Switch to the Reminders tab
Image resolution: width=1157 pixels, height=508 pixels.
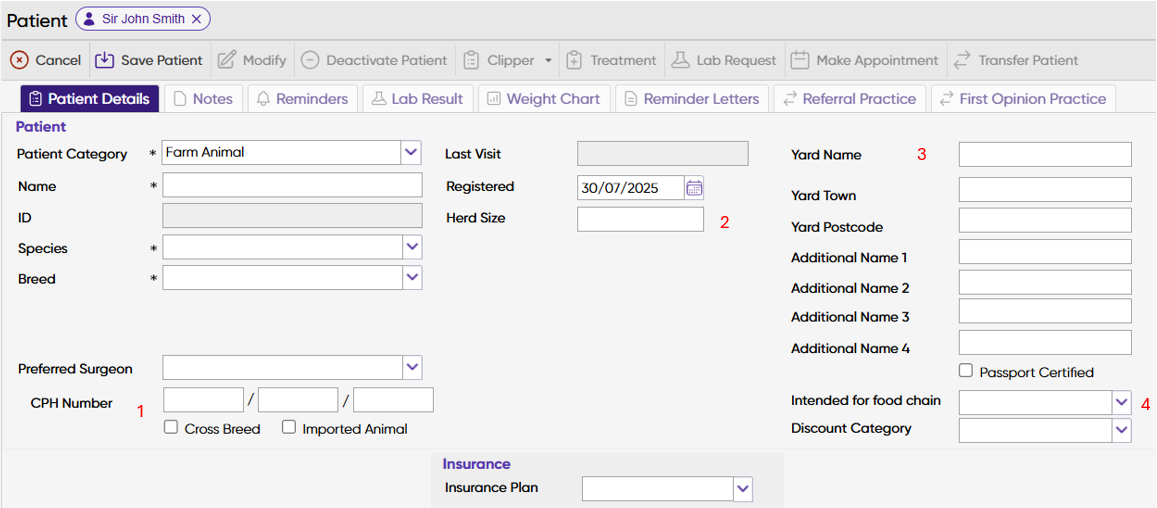coord(303,99)
